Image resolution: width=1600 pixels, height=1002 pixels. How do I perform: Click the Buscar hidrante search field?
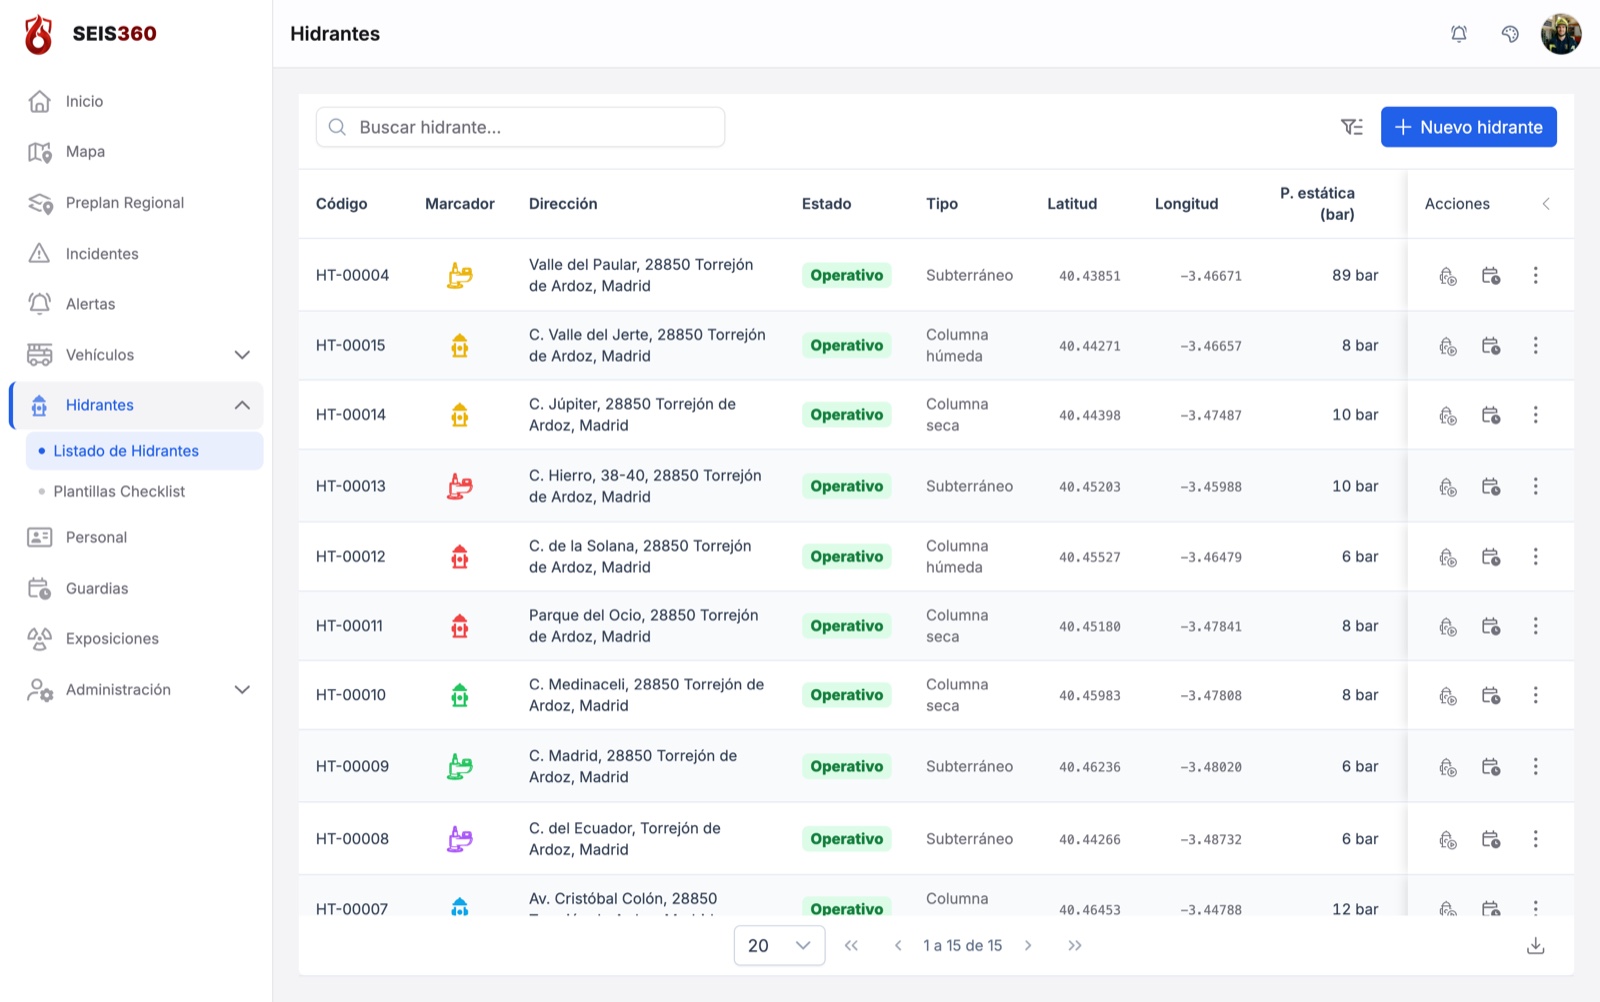point(520,127)
